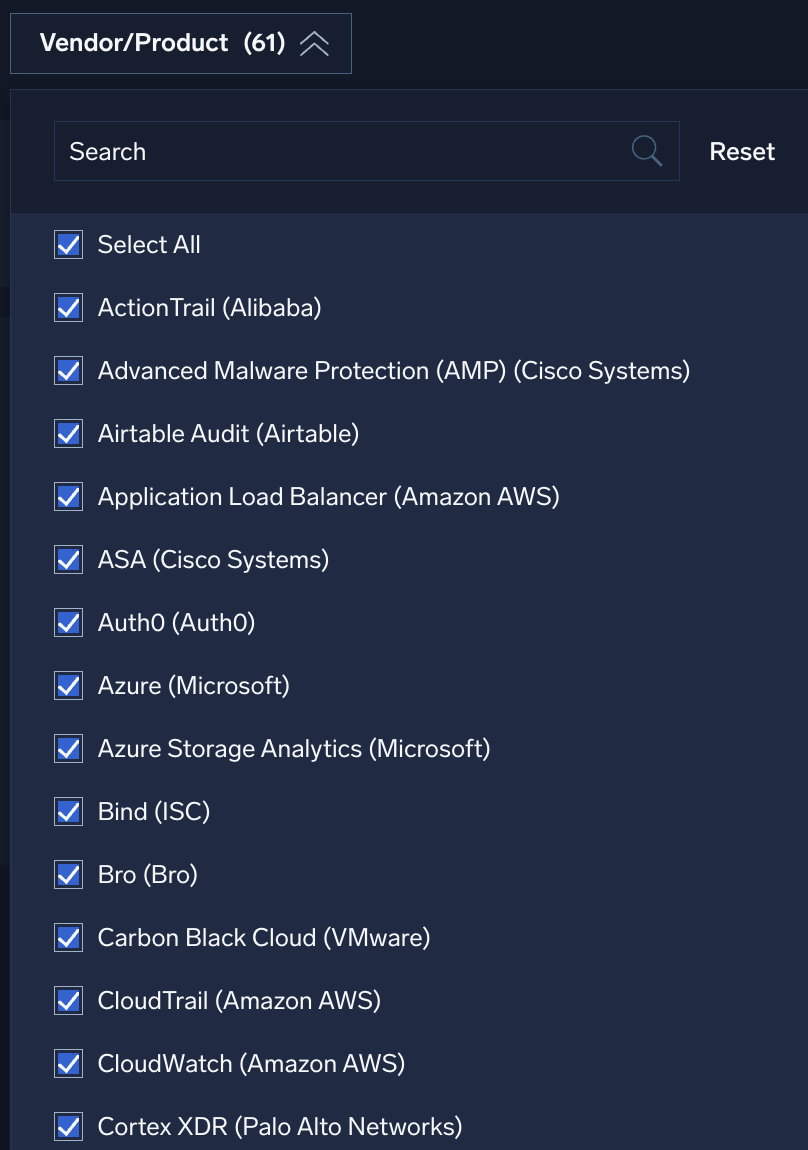
Task: Click the search magnifying glass icon
Action: (x=646, y=150)
